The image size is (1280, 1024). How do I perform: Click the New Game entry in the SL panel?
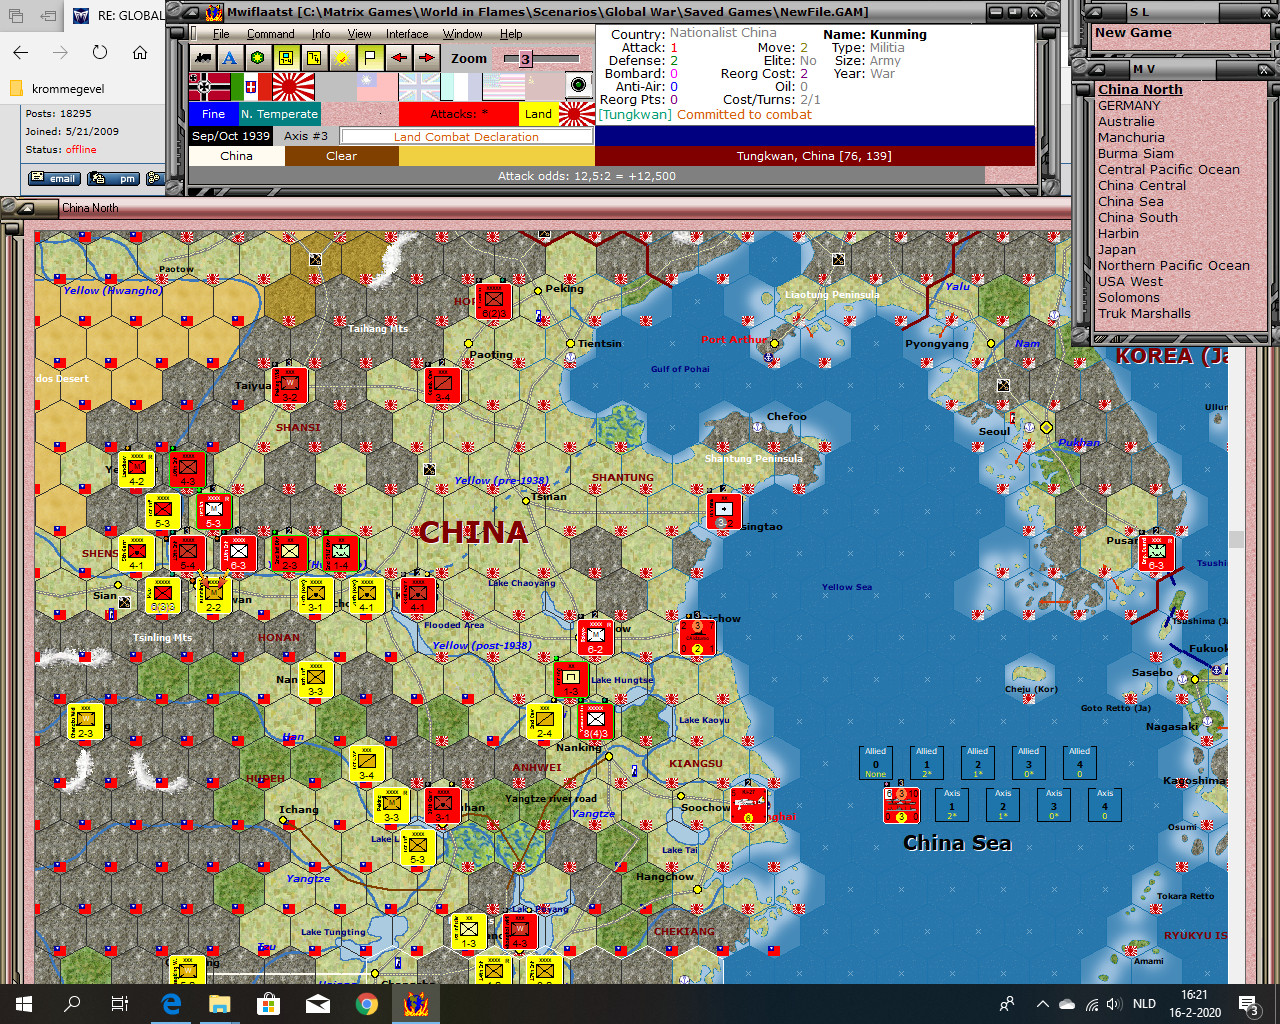point(1133,33)
